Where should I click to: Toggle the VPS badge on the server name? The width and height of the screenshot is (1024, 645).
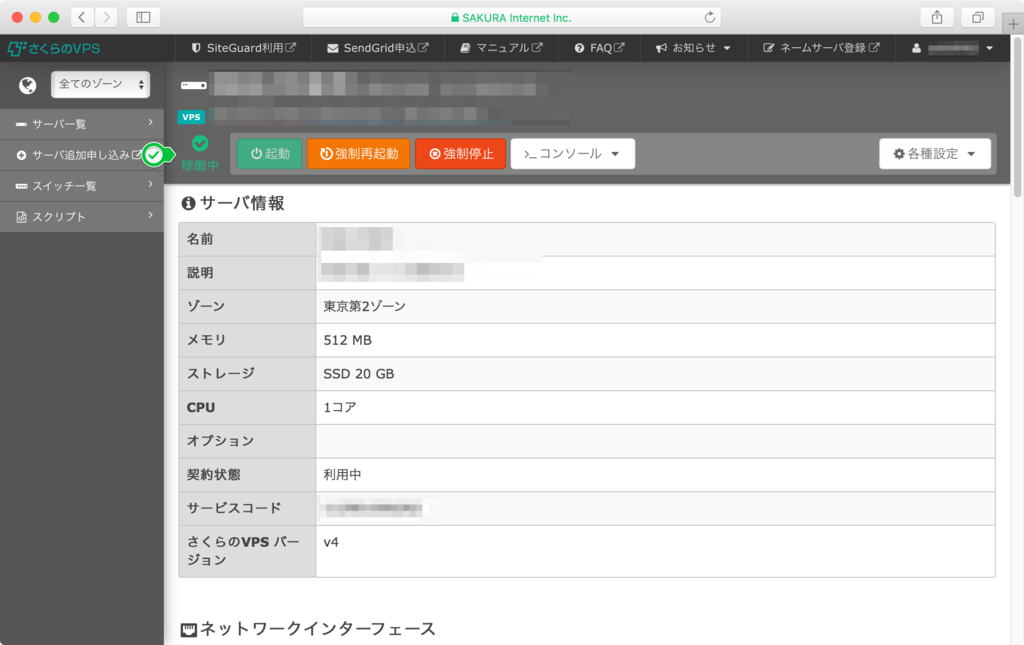[x=191, y=117]
